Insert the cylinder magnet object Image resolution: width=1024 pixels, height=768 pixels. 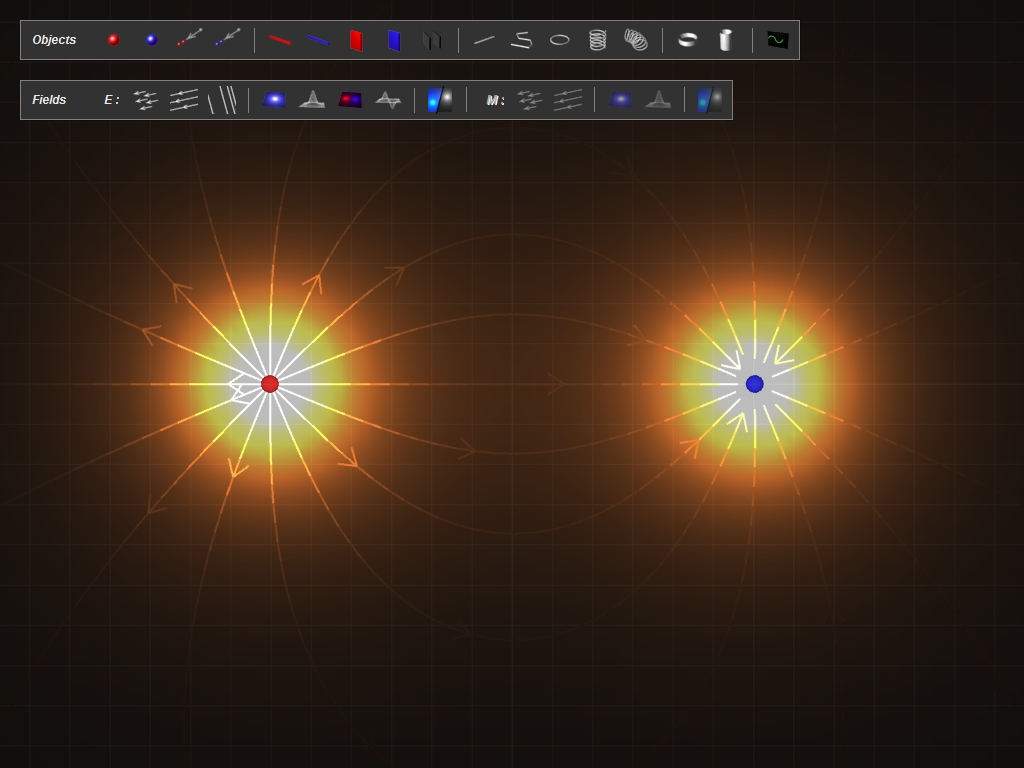click(x=726, y=40)
